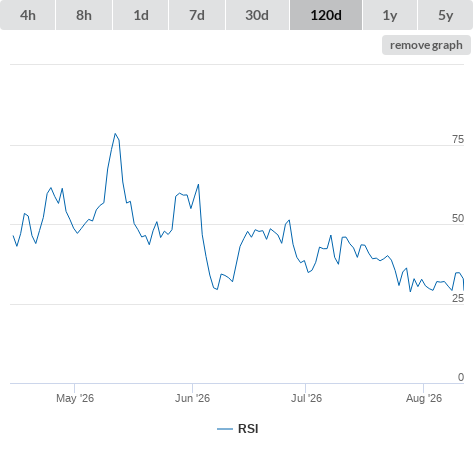474x455 pixels.
Task: Click the Aug '26 axis label
Action: click(x=424, y=398)
